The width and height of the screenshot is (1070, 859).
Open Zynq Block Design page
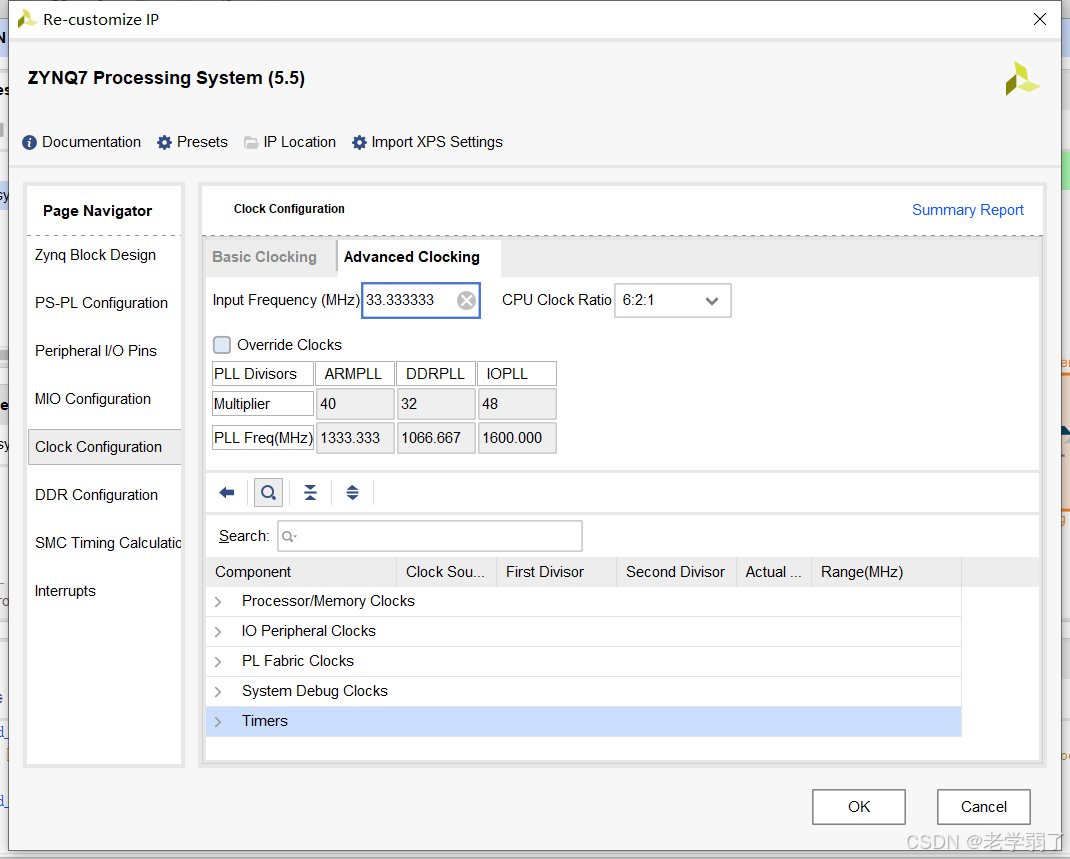(96, 255)
